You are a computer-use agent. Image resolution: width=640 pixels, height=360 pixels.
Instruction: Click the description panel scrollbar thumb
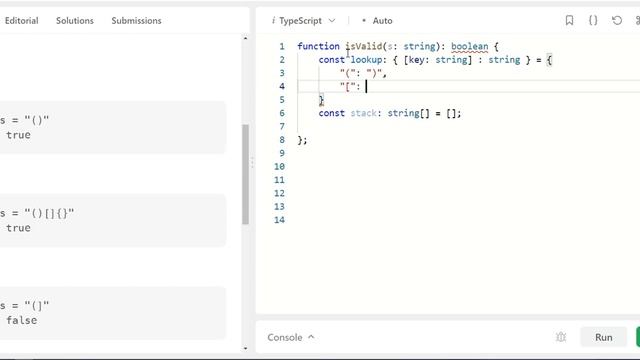[x=245, y=174]
